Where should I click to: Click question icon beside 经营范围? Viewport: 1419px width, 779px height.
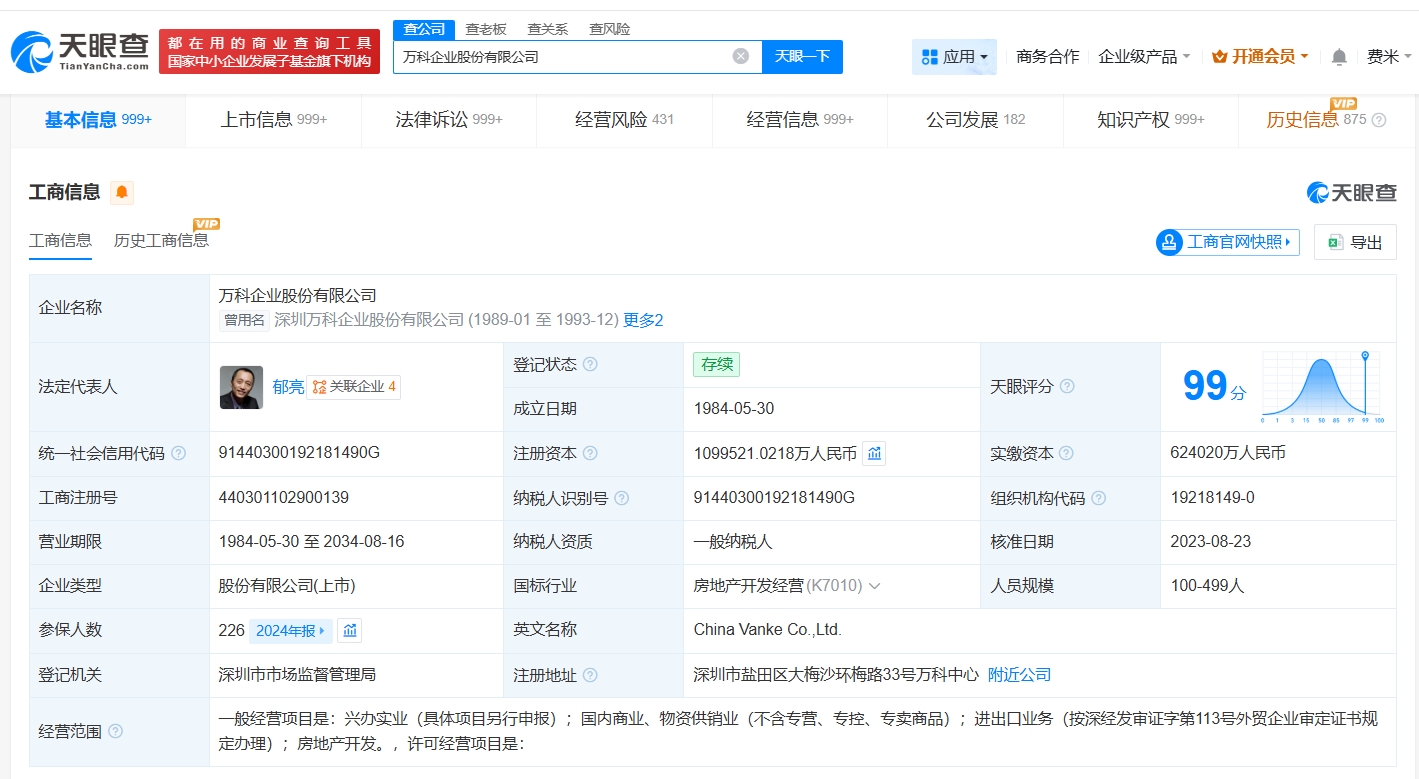(x=115, y=731)
